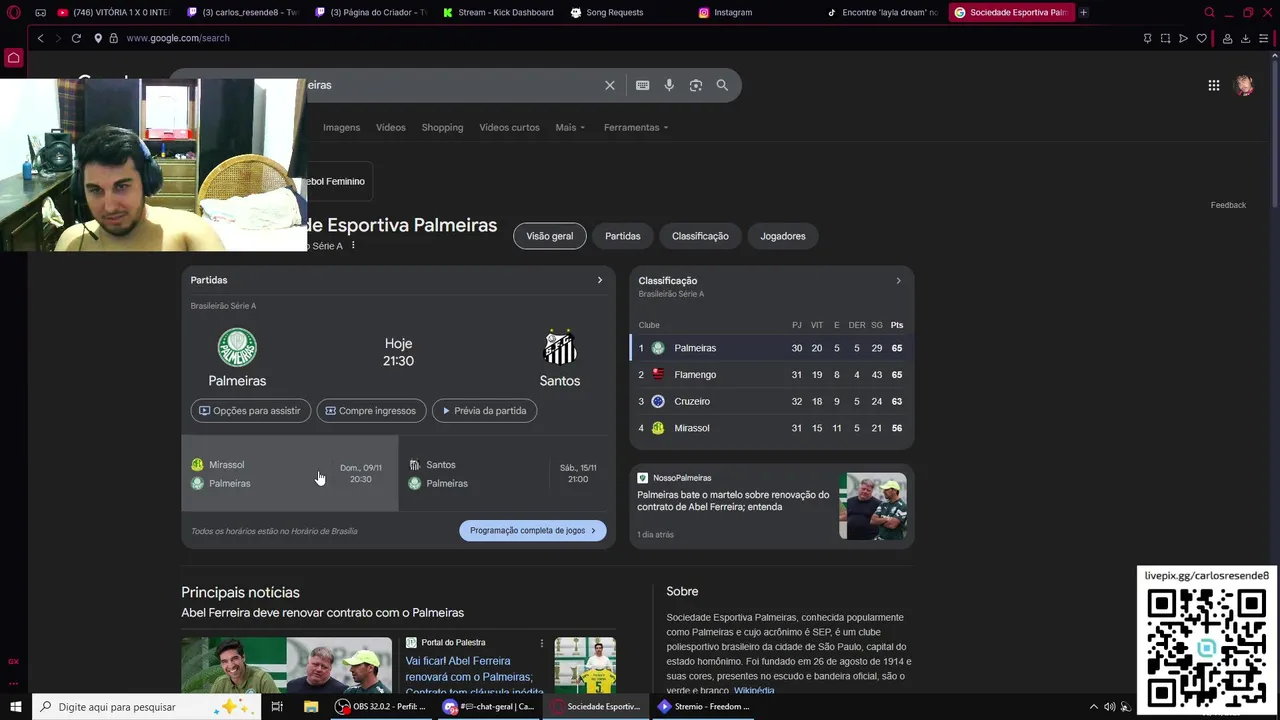Switch to the Classificação chip

(x=700, y=236)
